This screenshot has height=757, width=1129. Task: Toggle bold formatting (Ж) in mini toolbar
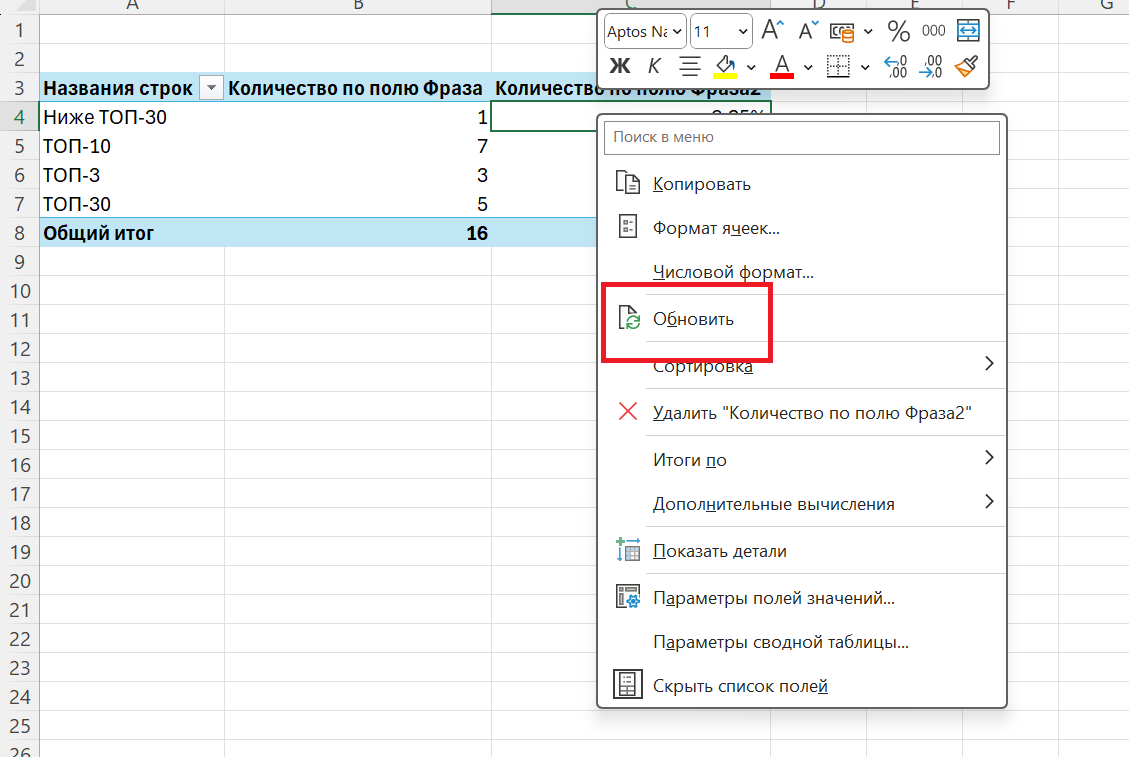tap(619, 66)
